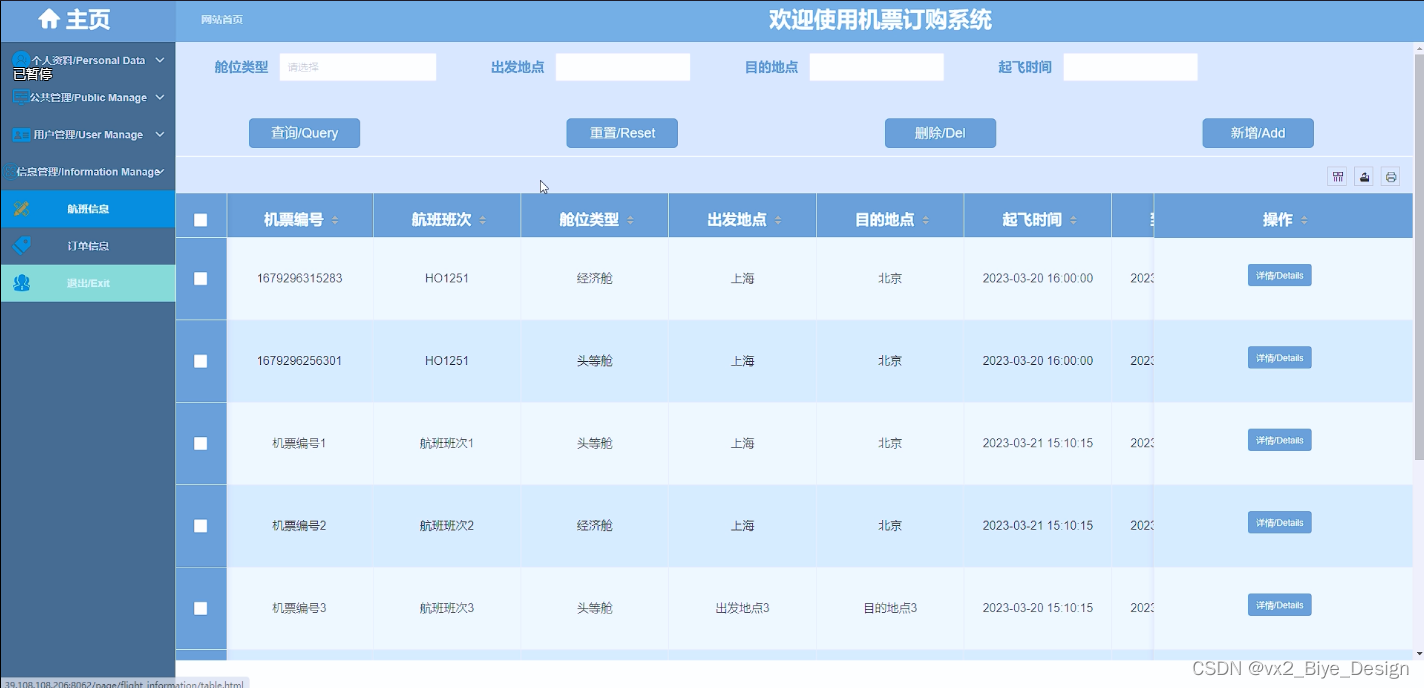Click cell 2023-03-20 15:10:15
The image size is (1424, 688).
[x=1038, y=608]
